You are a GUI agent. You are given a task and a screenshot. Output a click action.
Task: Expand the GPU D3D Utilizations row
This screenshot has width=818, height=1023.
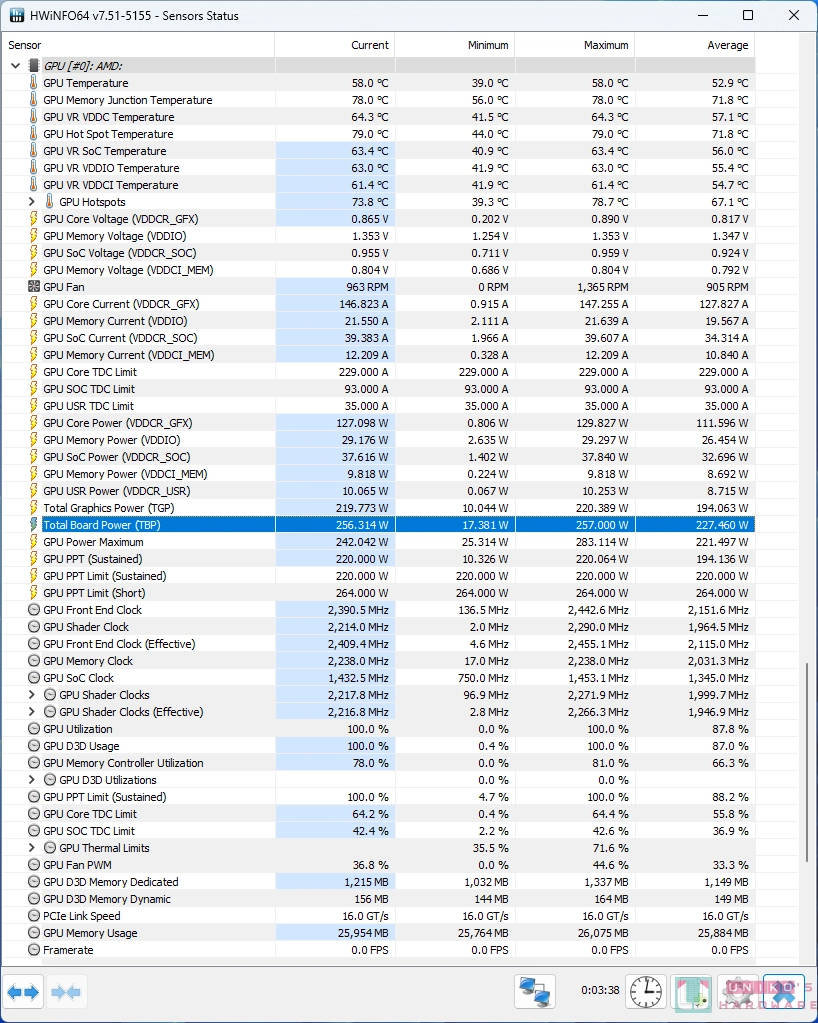coord(31,780)
